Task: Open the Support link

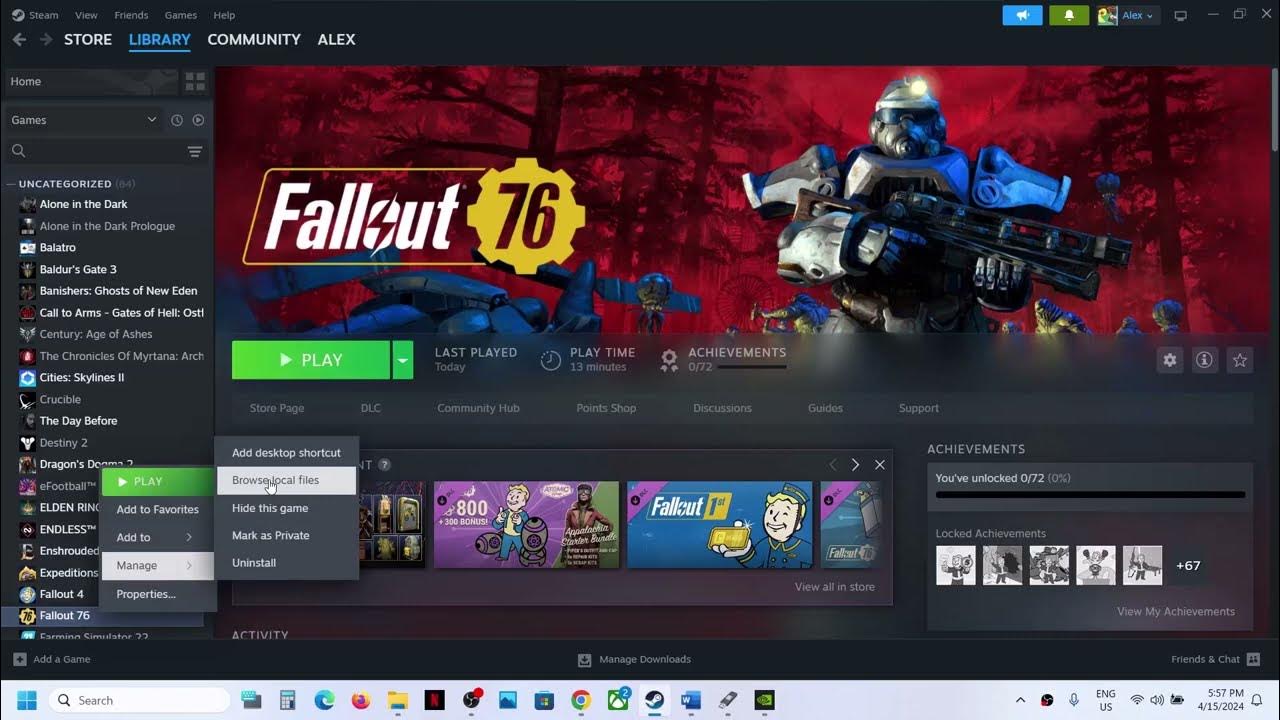Action: (918, 408)
